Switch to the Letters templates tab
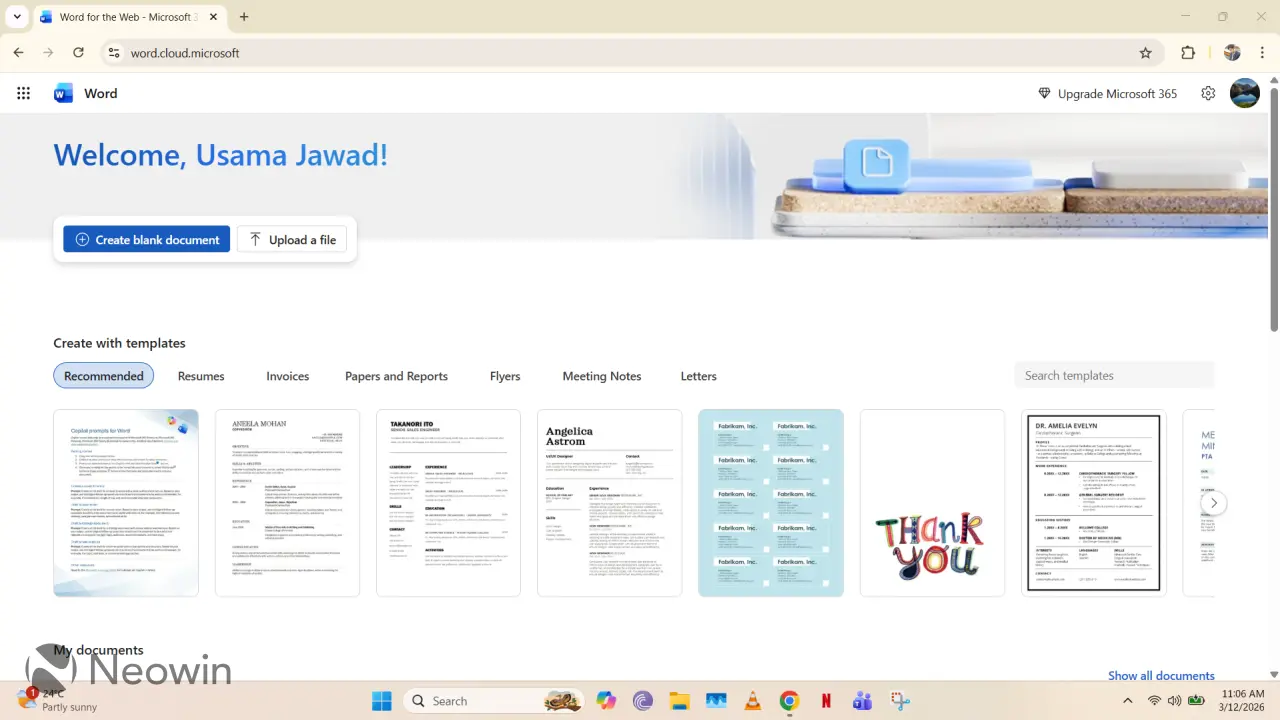The height and width of the screenshot is (720, 1280). [698, 376]
